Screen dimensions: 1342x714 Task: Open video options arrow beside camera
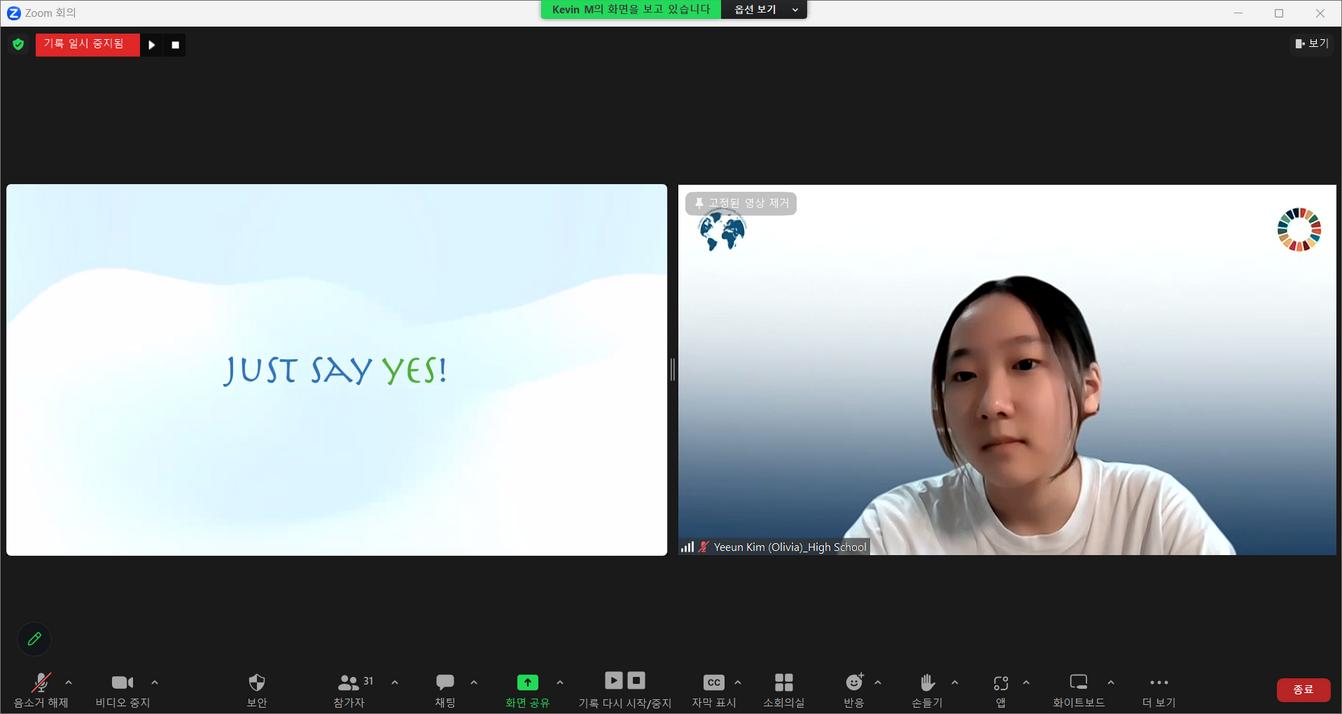pos(155,683)
